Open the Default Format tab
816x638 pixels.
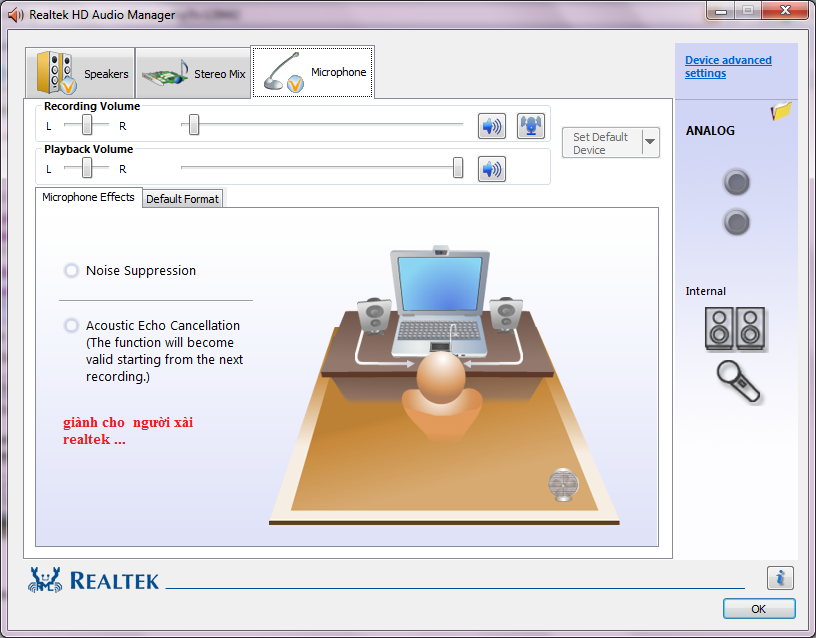pyautogui.click(x=183, y=199)
